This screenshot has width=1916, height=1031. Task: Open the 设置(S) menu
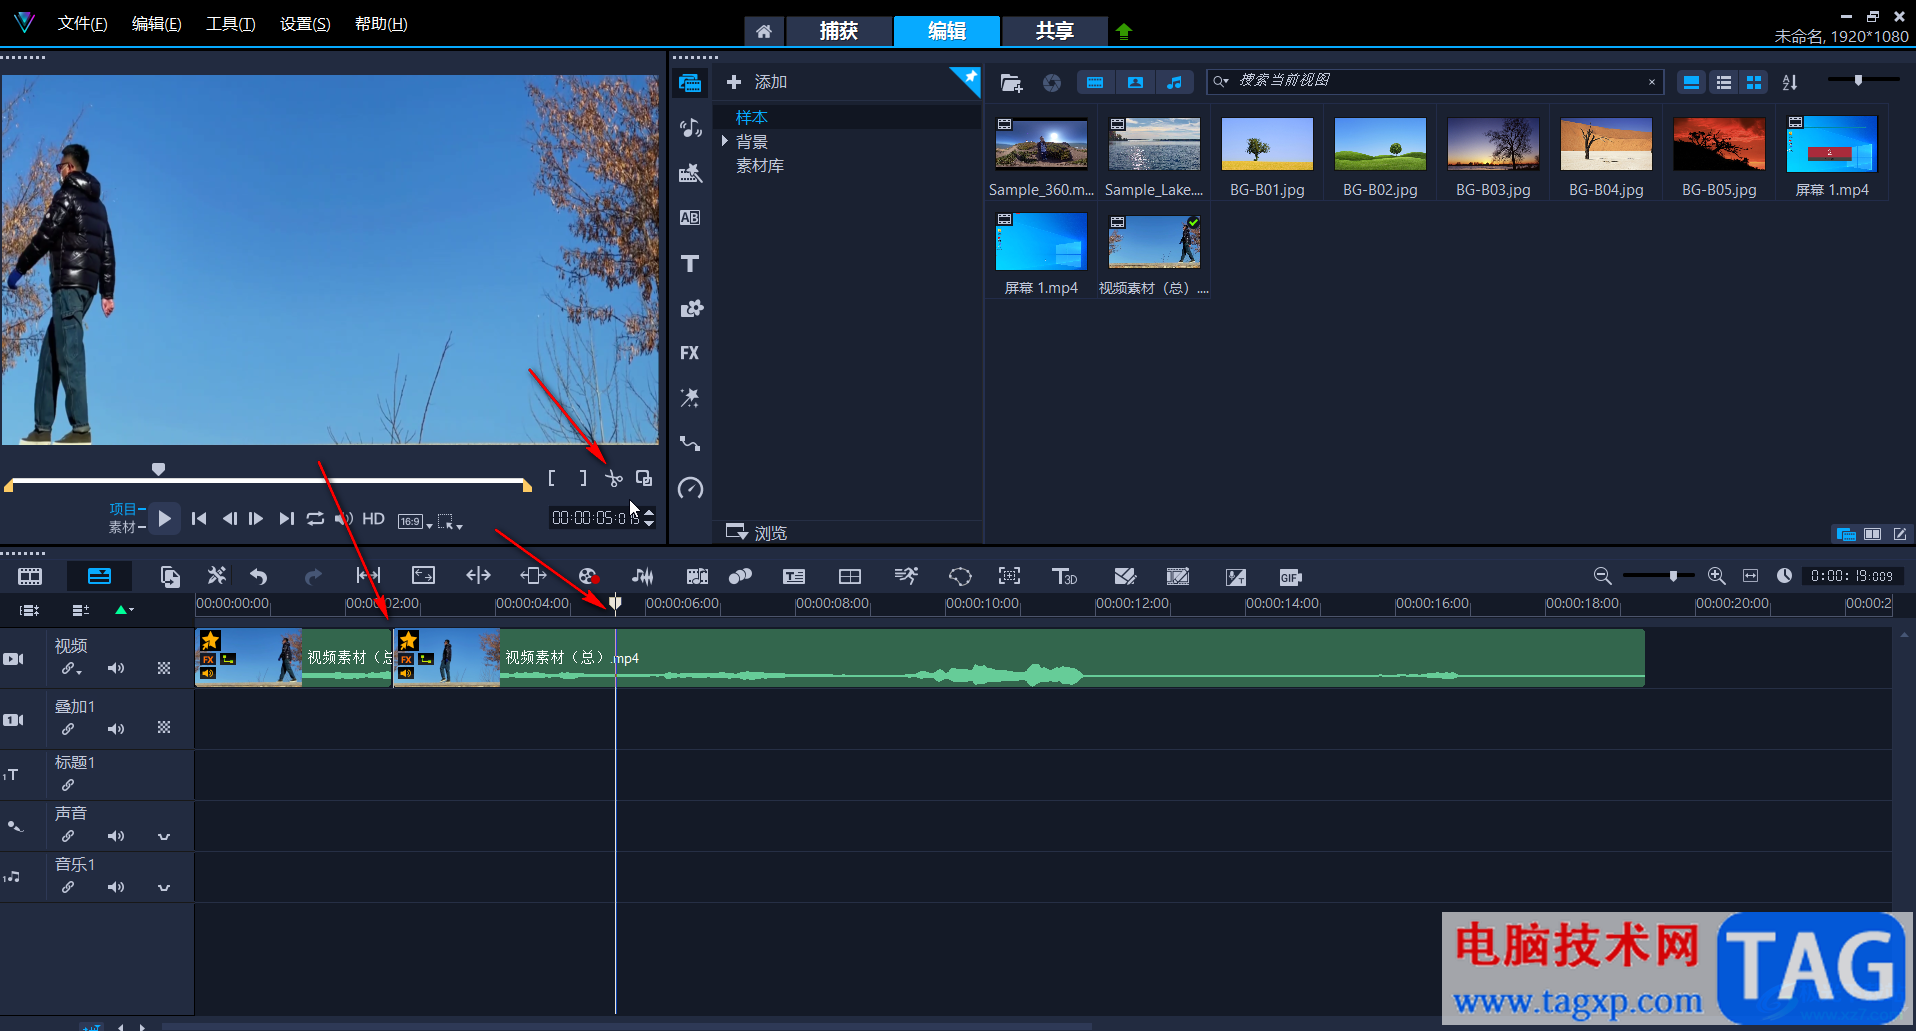pyautogui.click(x=305, y=24)
